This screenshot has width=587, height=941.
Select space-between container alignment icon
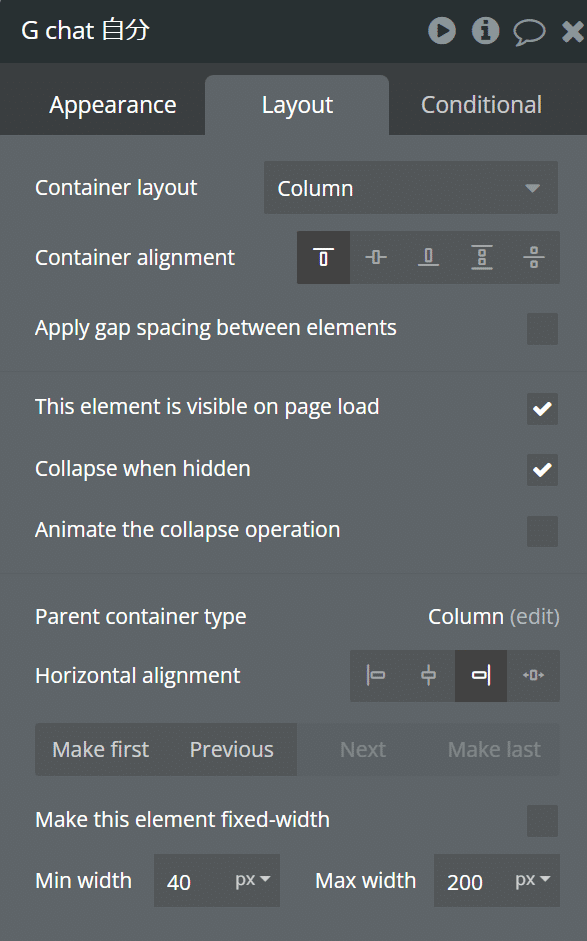click(x=481, y=257)
